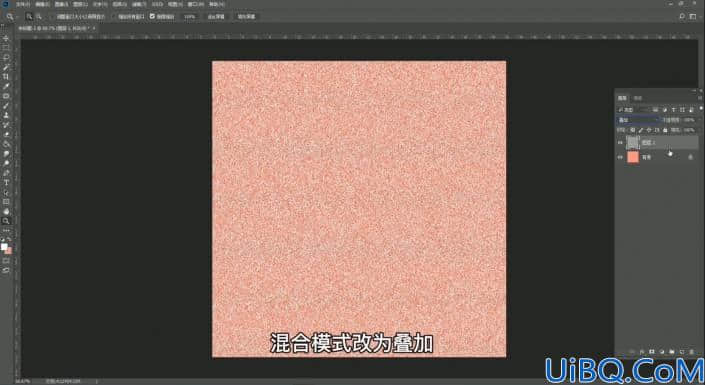Open the 滤镜 Filter menu
The height and width of the screenshot is (385, 705).
tap(138, 4)
